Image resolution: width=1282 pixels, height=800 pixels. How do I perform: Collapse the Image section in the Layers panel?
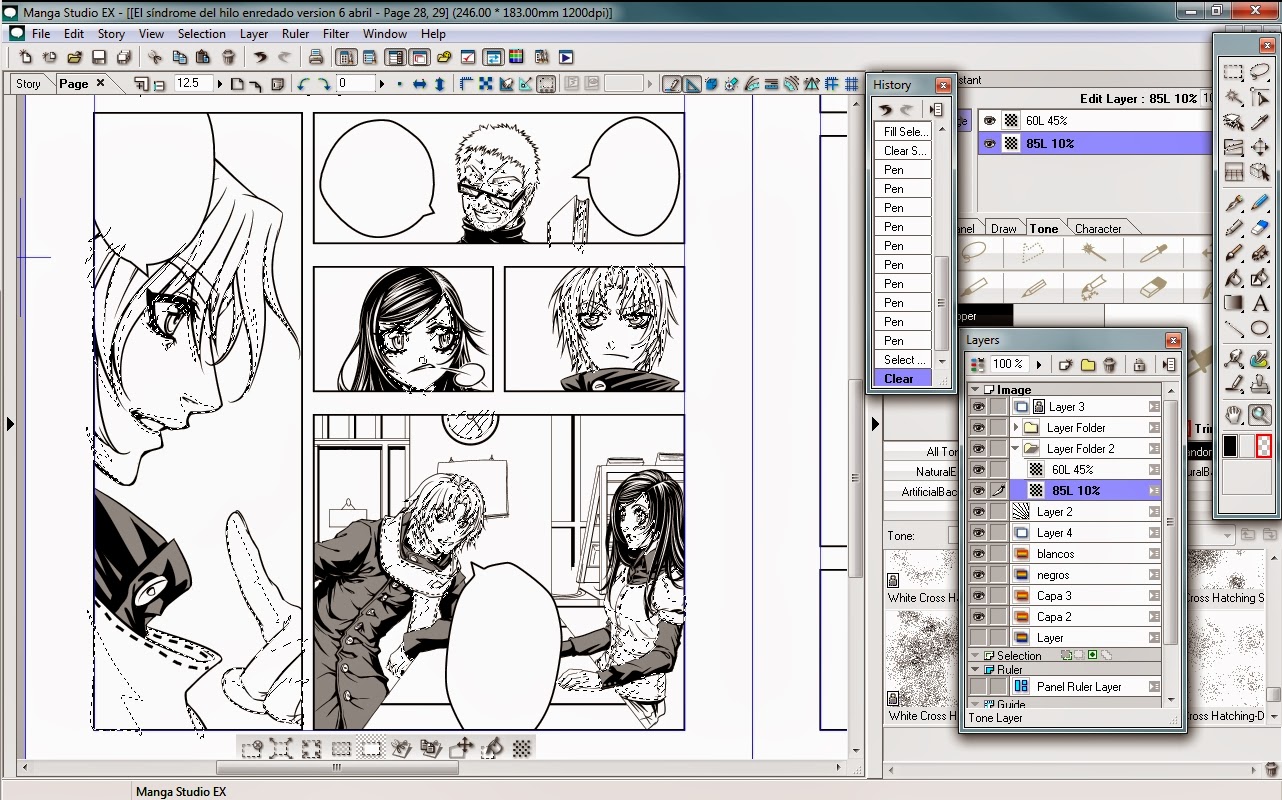(x=975, y=390)
